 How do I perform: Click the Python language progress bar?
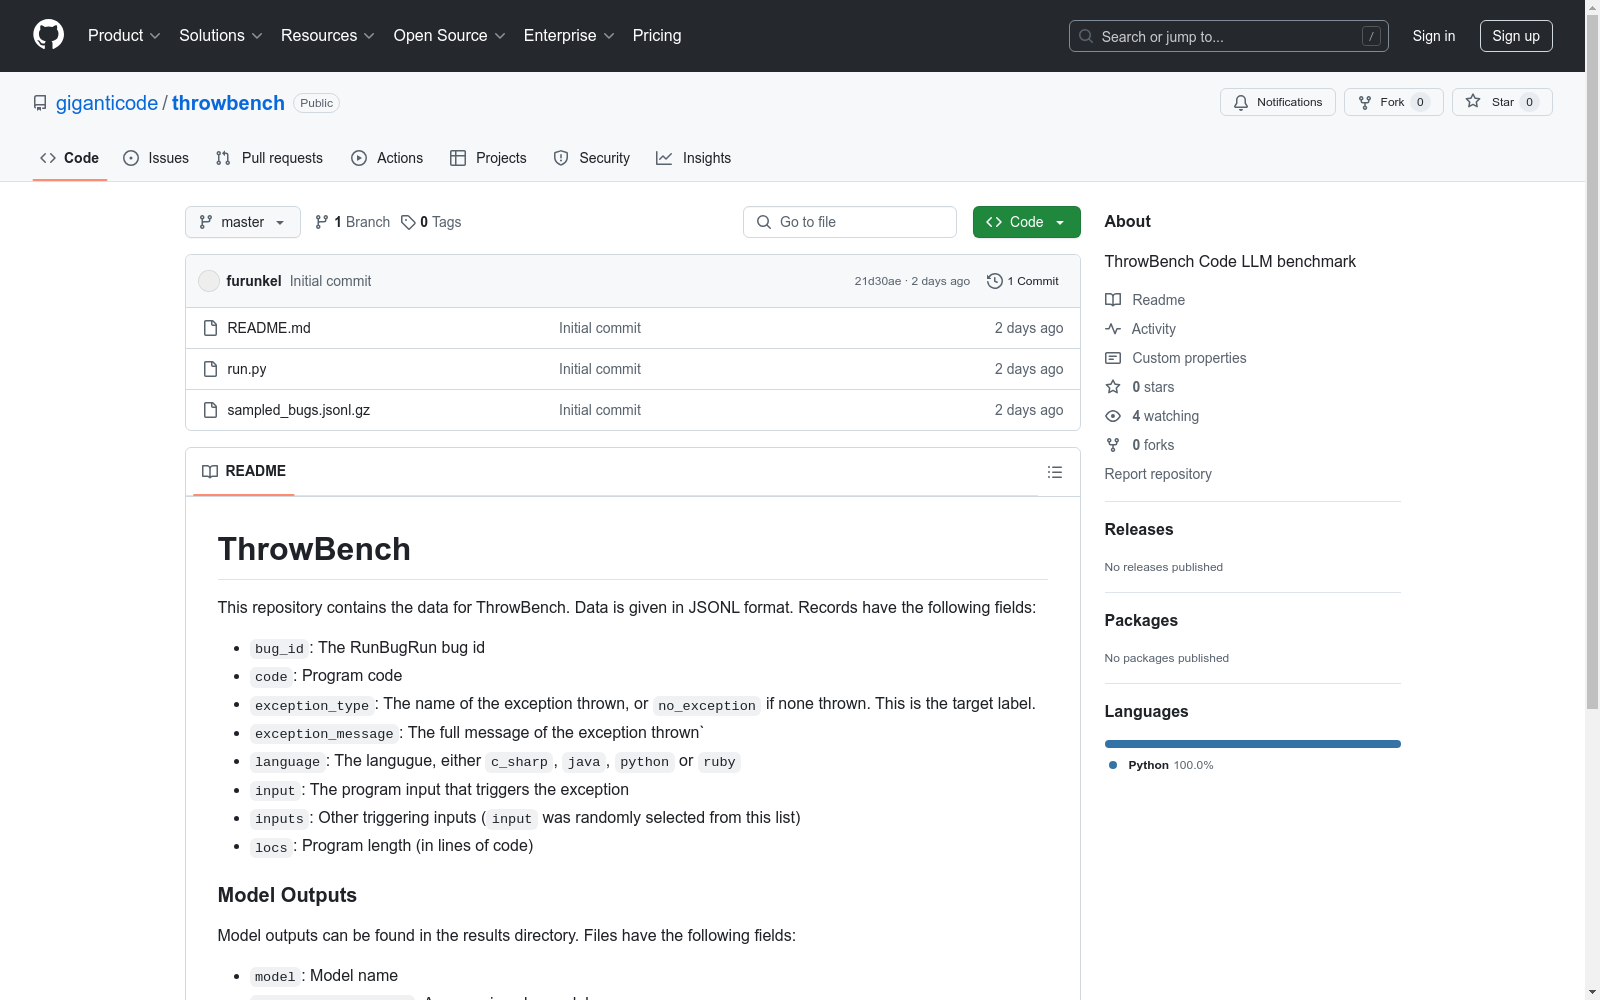[x=1253, y=744]
